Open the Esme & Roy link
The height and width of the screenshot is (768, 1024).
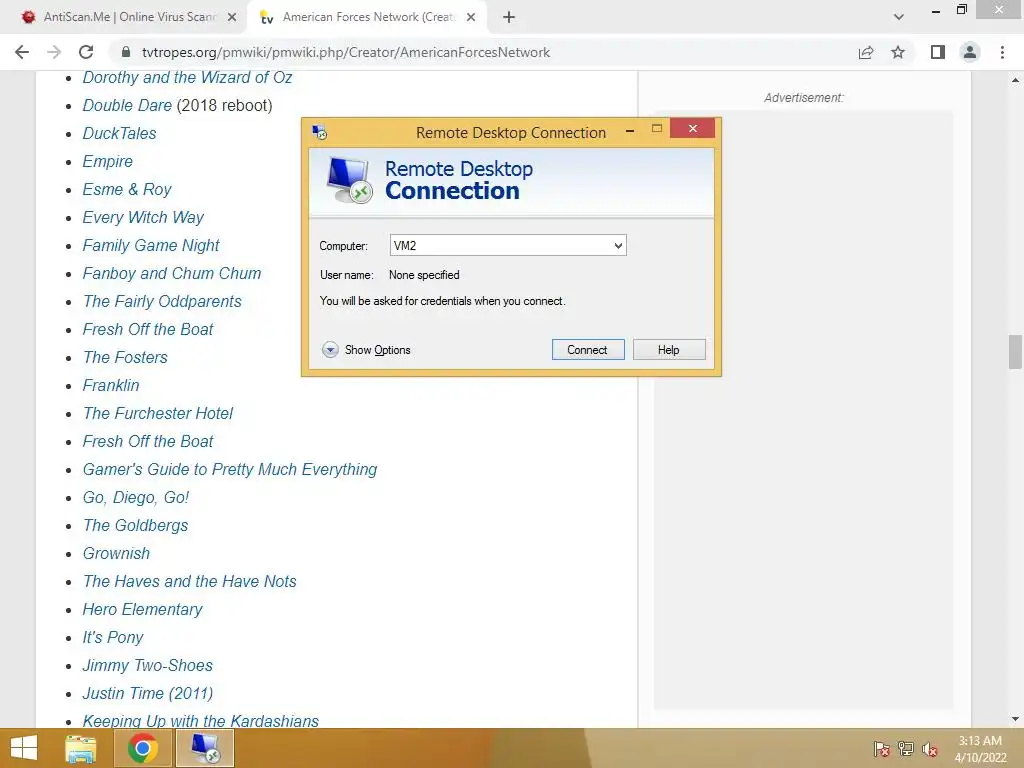click(127, 190)
